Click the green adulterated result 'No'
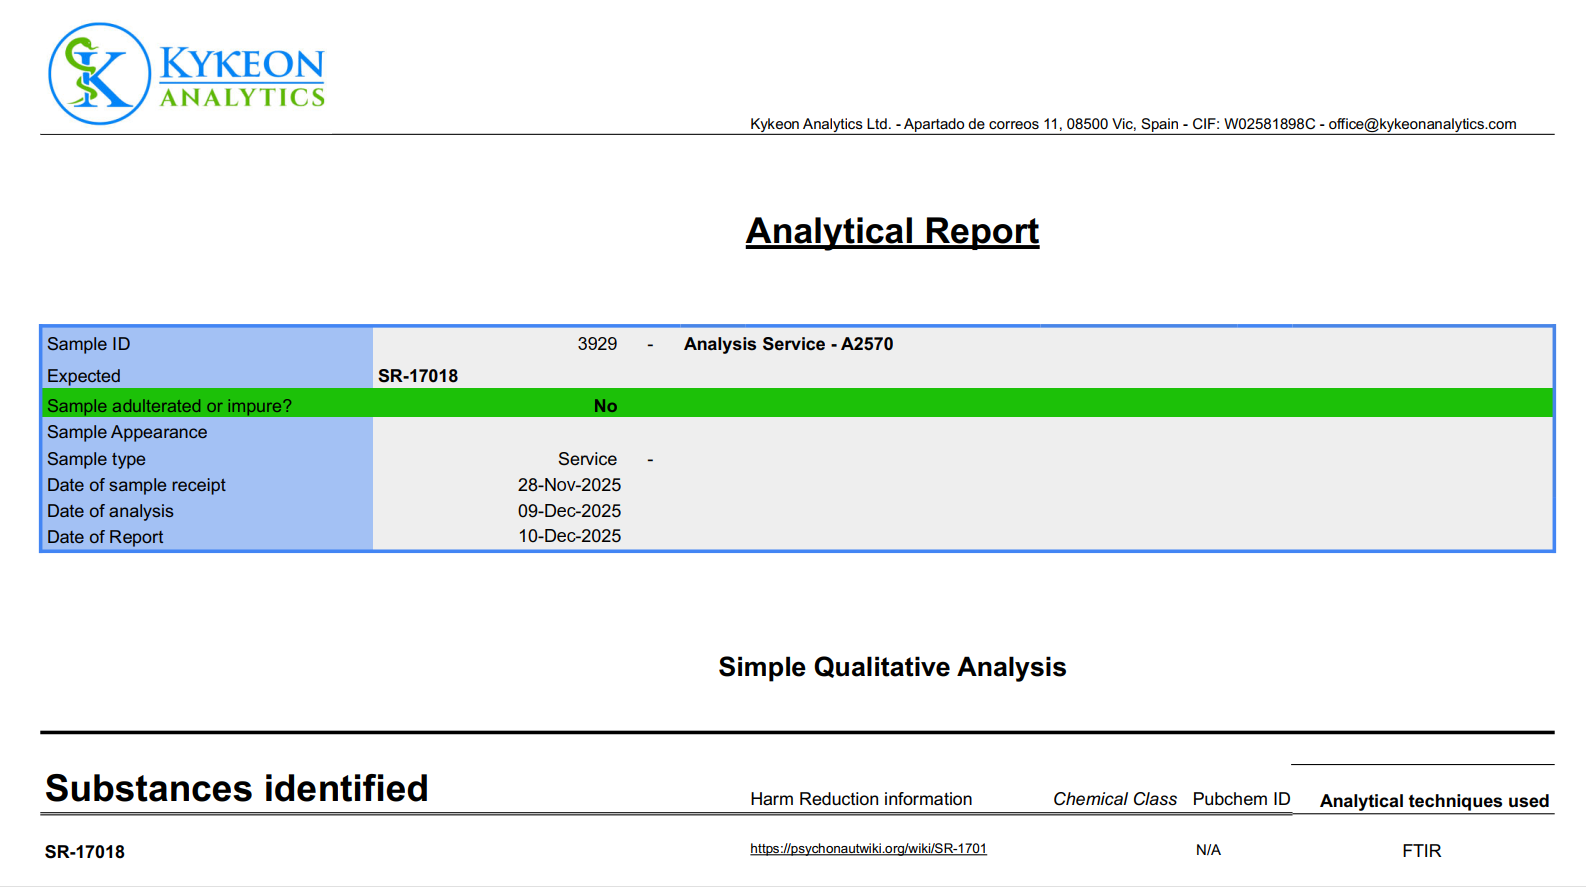 pos(605,406)
